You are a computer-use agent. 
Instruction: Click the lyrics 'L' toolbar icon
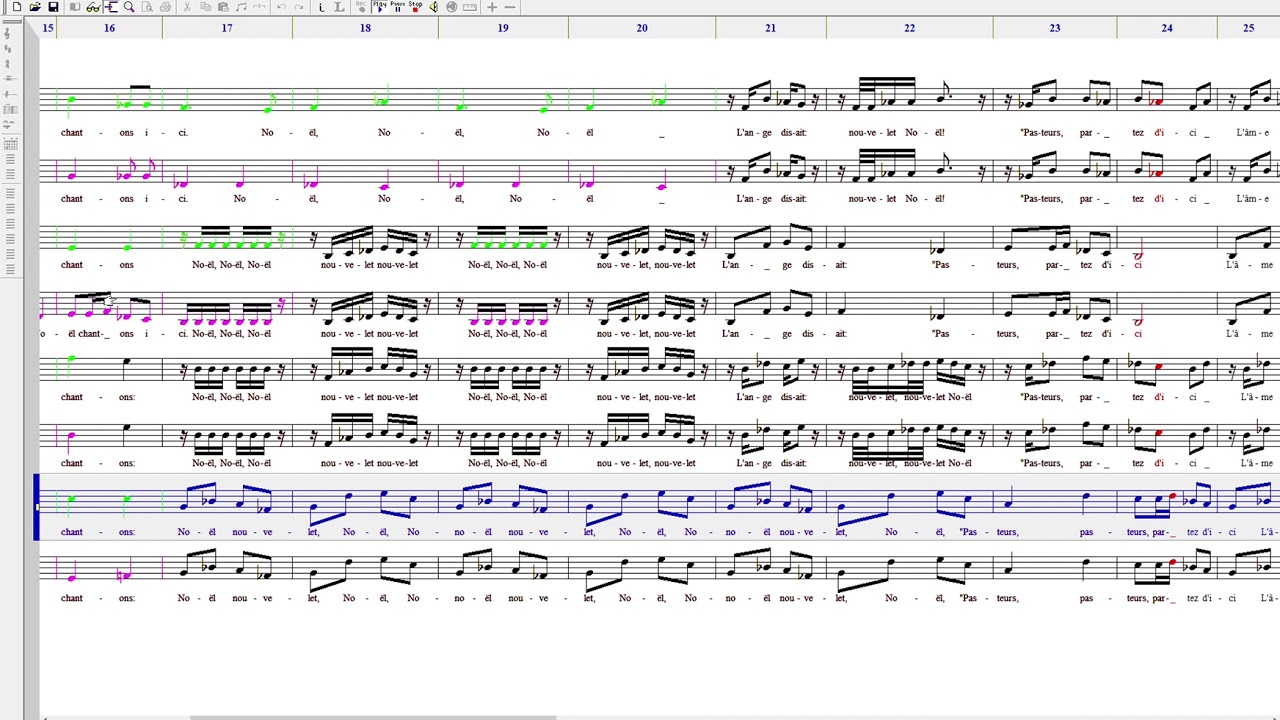click(339, 7)
